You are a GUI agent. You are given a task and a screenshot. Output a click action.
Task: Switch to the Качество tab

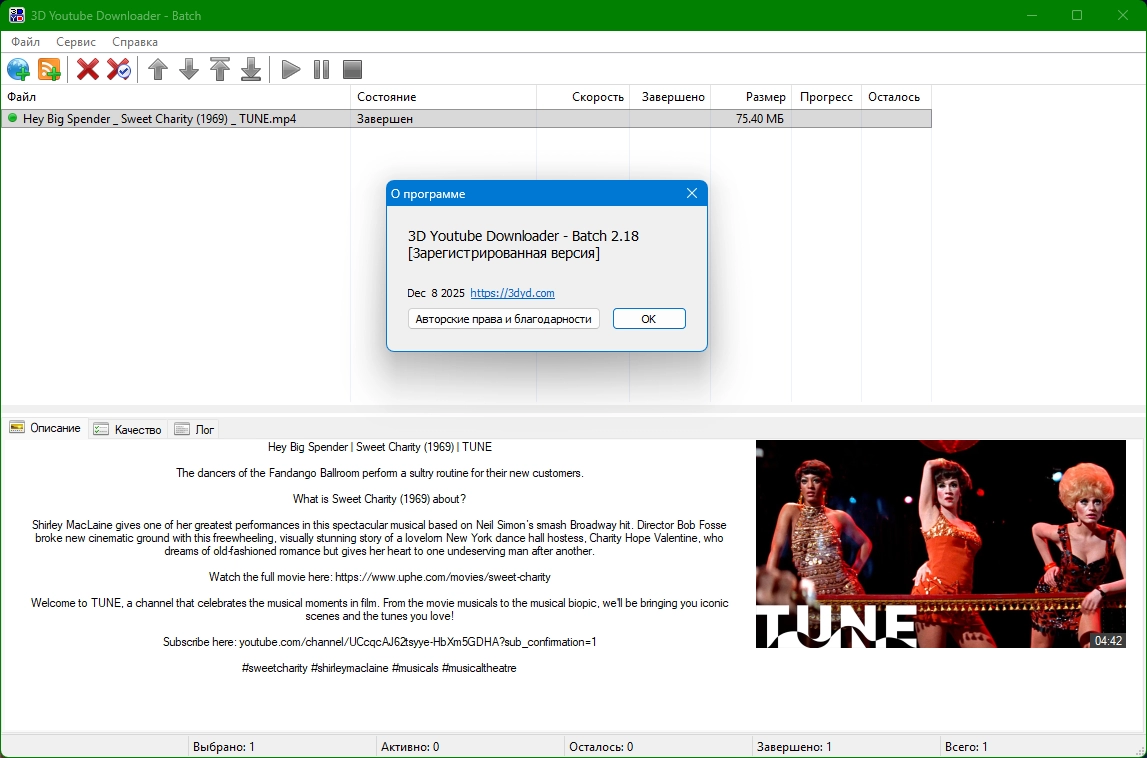click(x=128, y=429)
